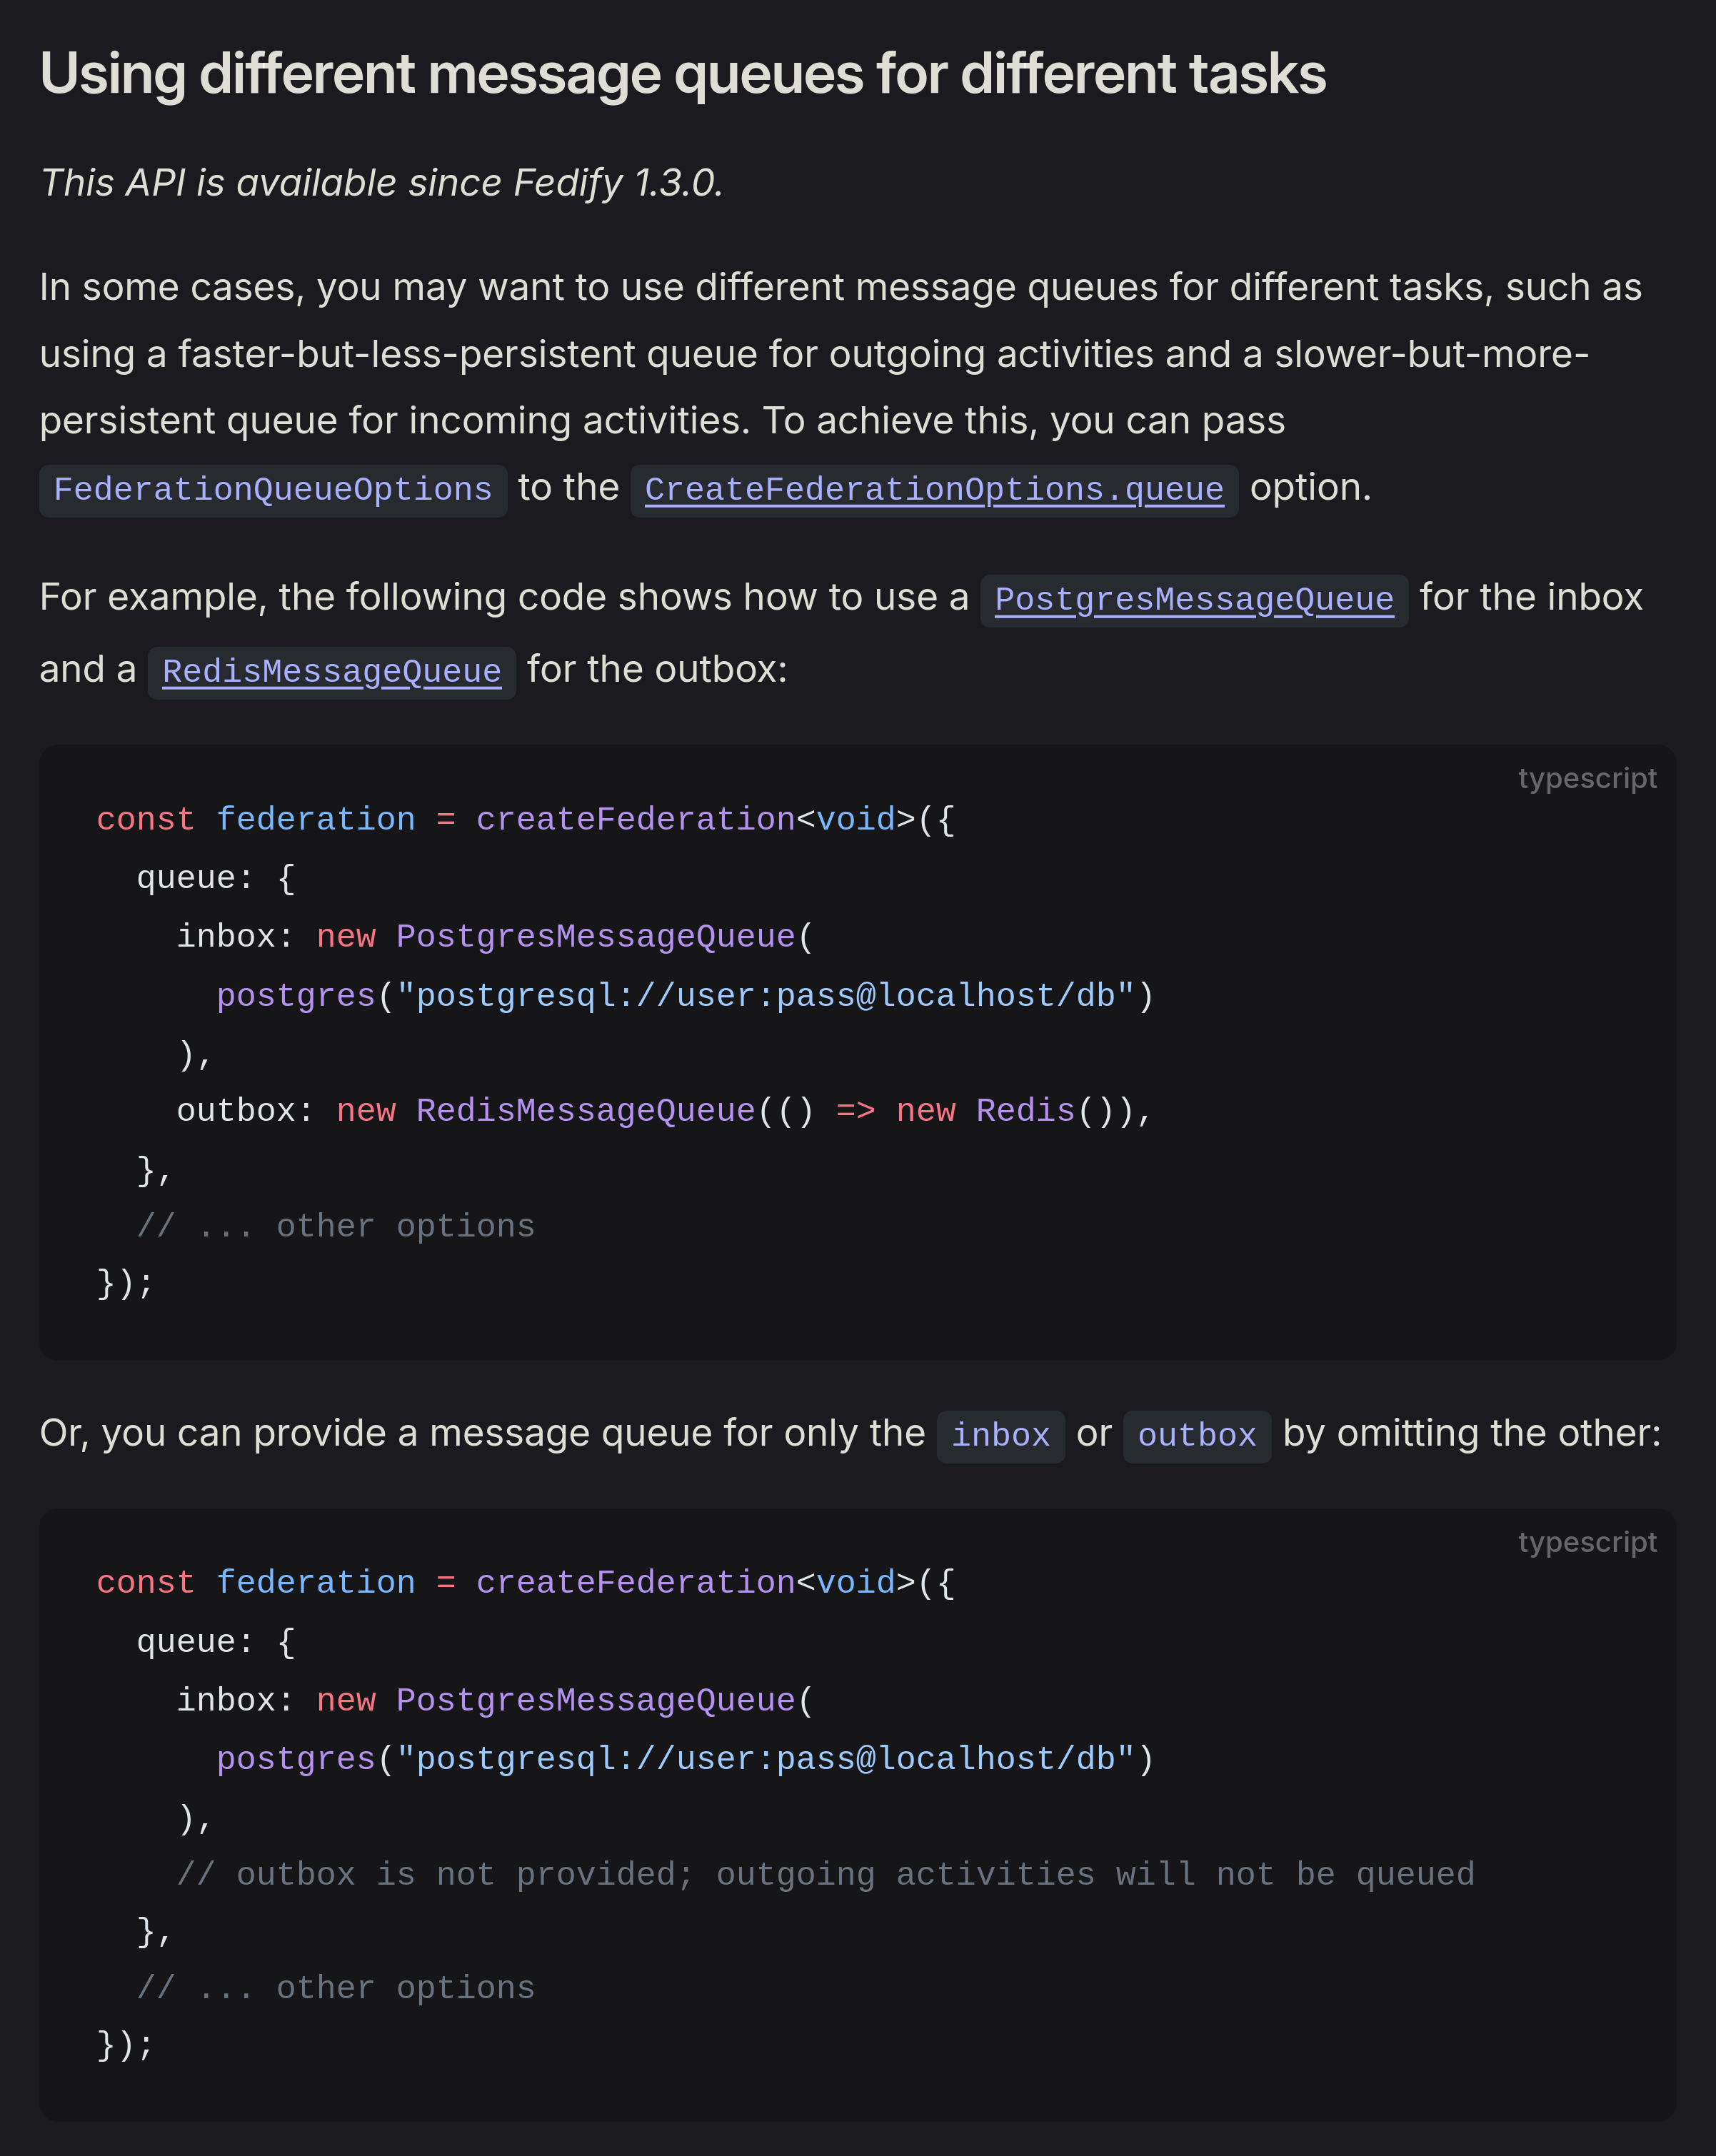The image size is (1716, 2156).
Task: Click the "outbox is not provided" comment
Action: pos(825,1874)
